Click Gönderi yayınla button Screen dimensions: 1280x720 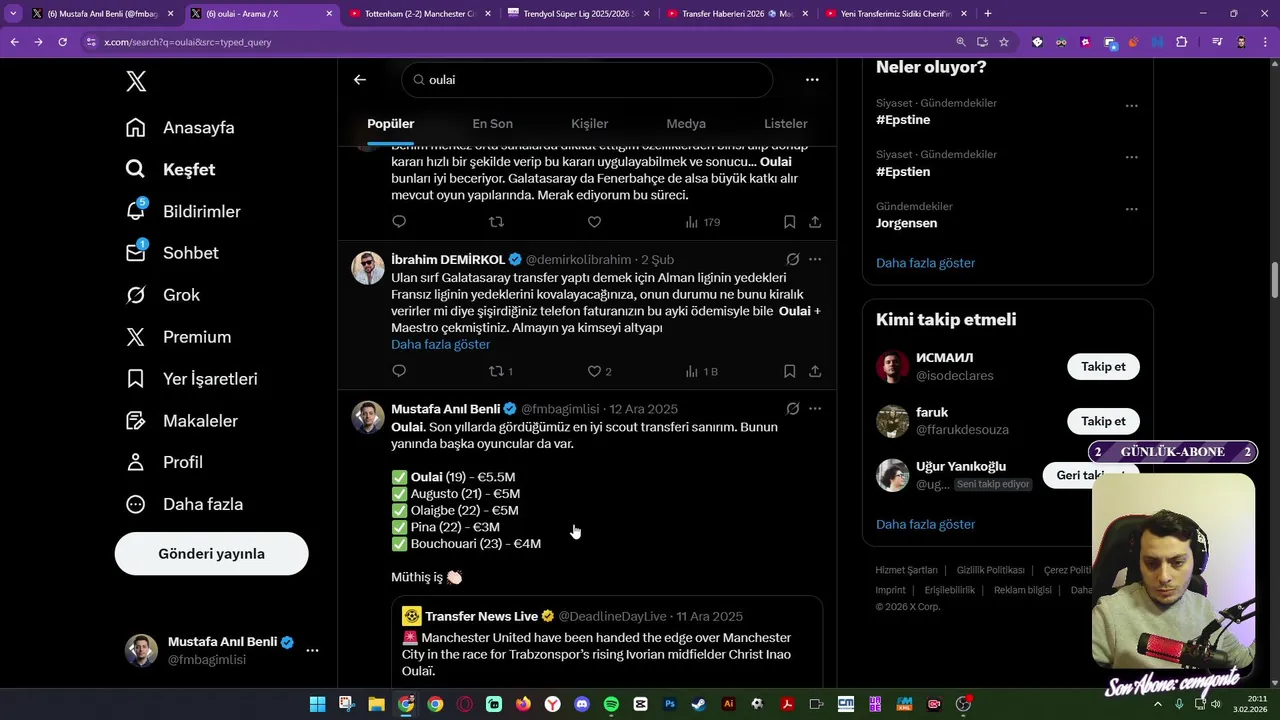coord(211,554)
